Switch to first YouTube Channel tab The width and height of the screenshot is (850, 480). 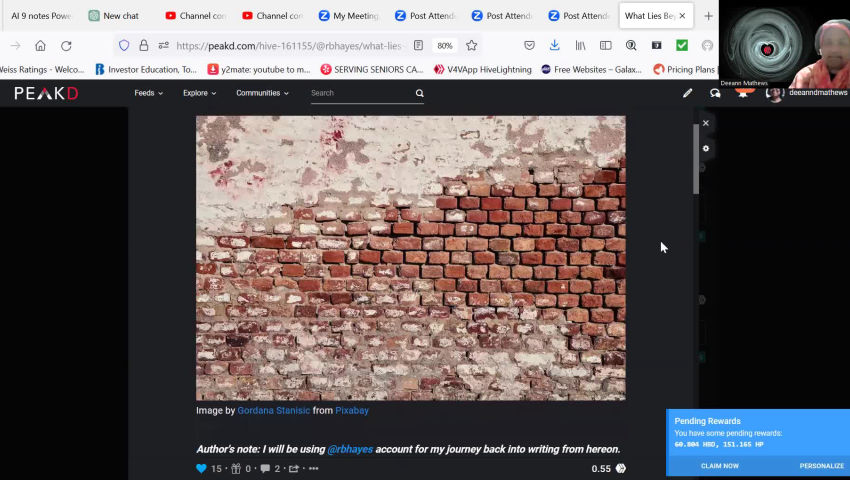pos(196,16)
